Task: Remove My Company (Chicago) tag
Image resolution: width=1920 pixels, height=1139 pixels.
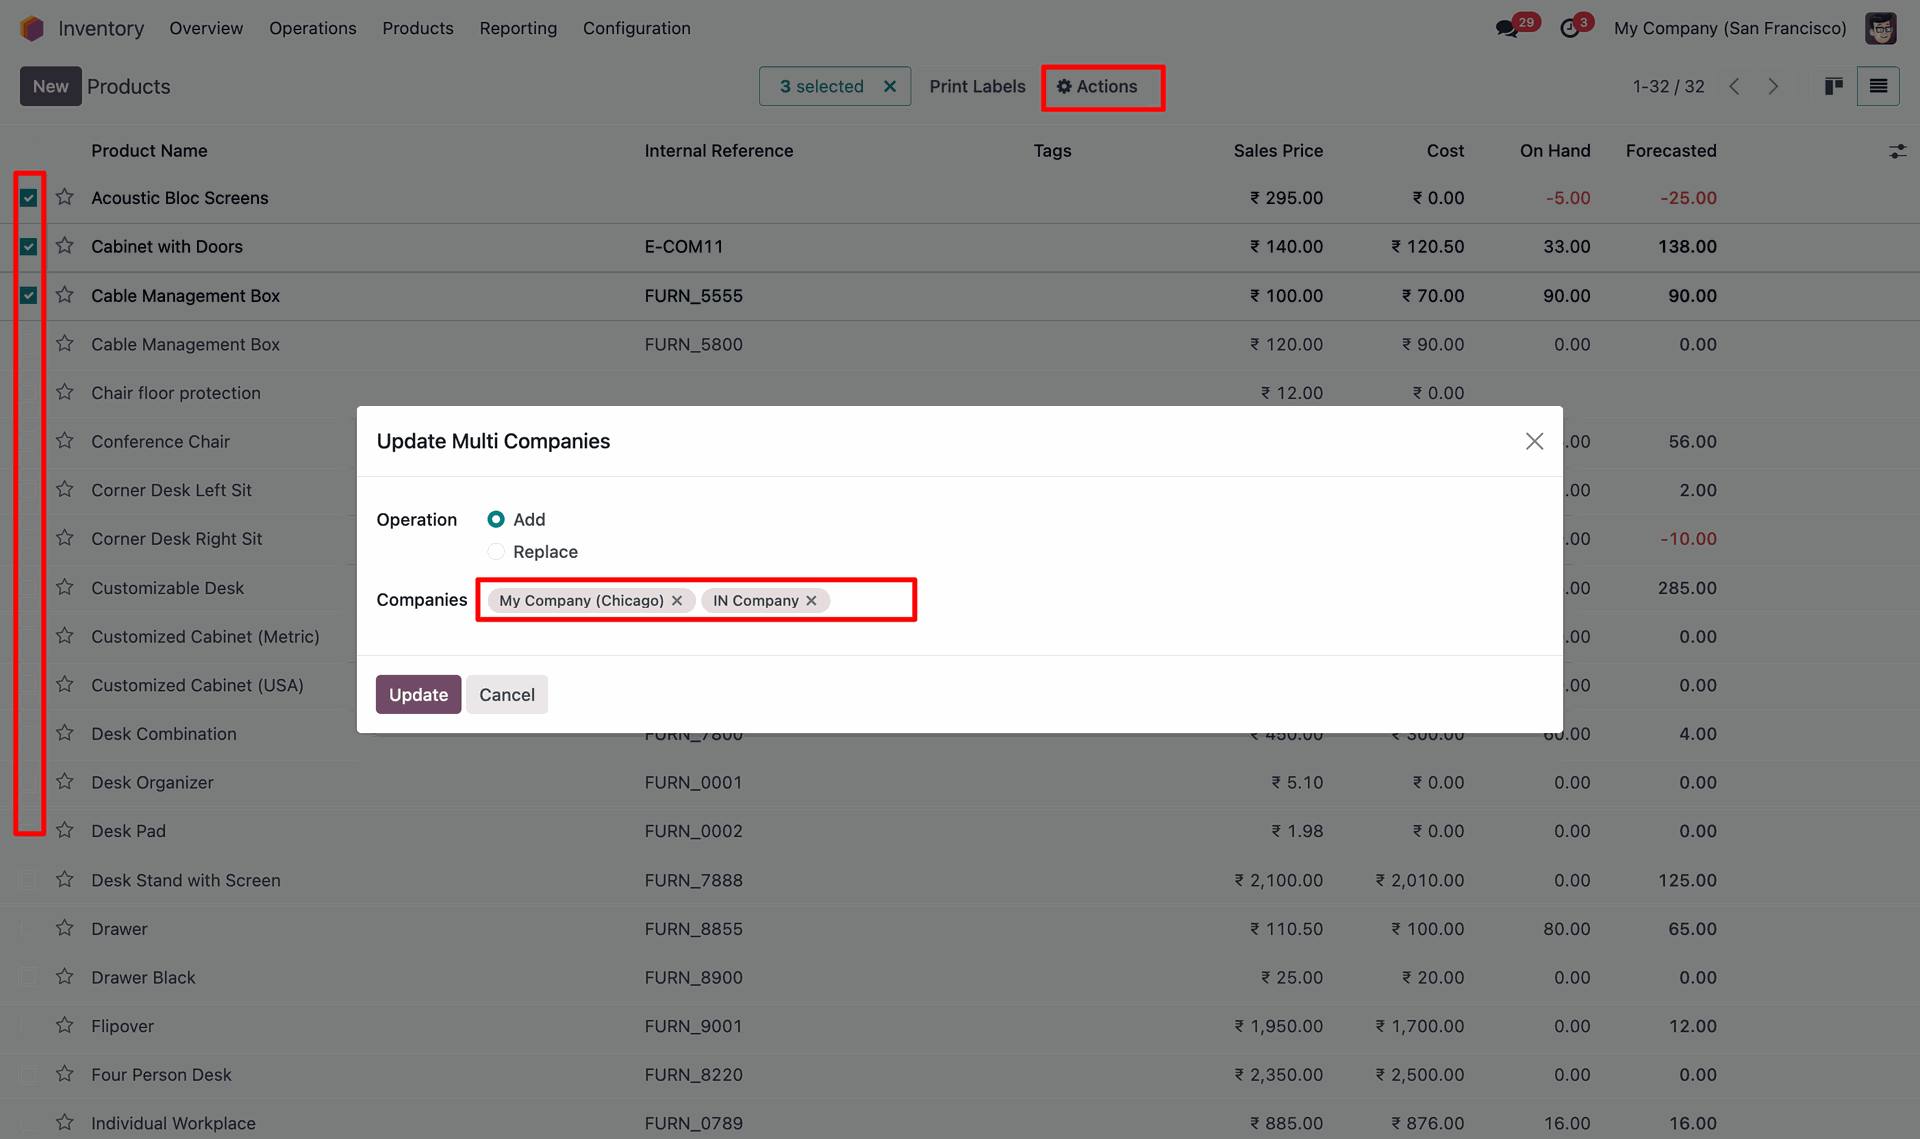Action: coord(677,600)
